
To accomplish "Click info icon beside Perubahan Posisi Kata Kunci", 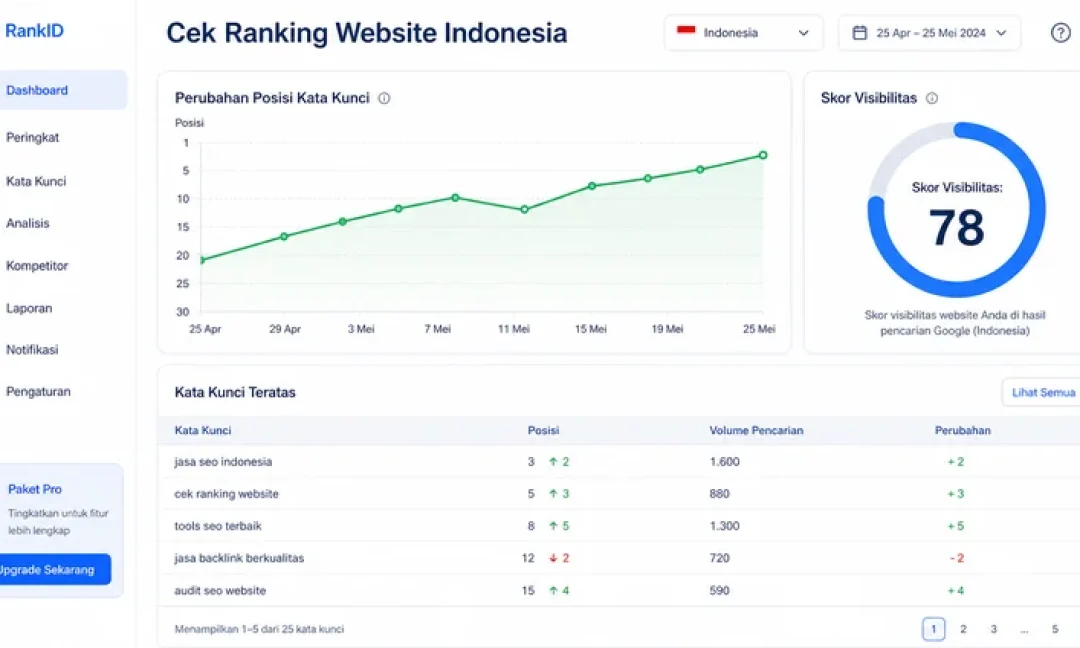I will [384, 98].
